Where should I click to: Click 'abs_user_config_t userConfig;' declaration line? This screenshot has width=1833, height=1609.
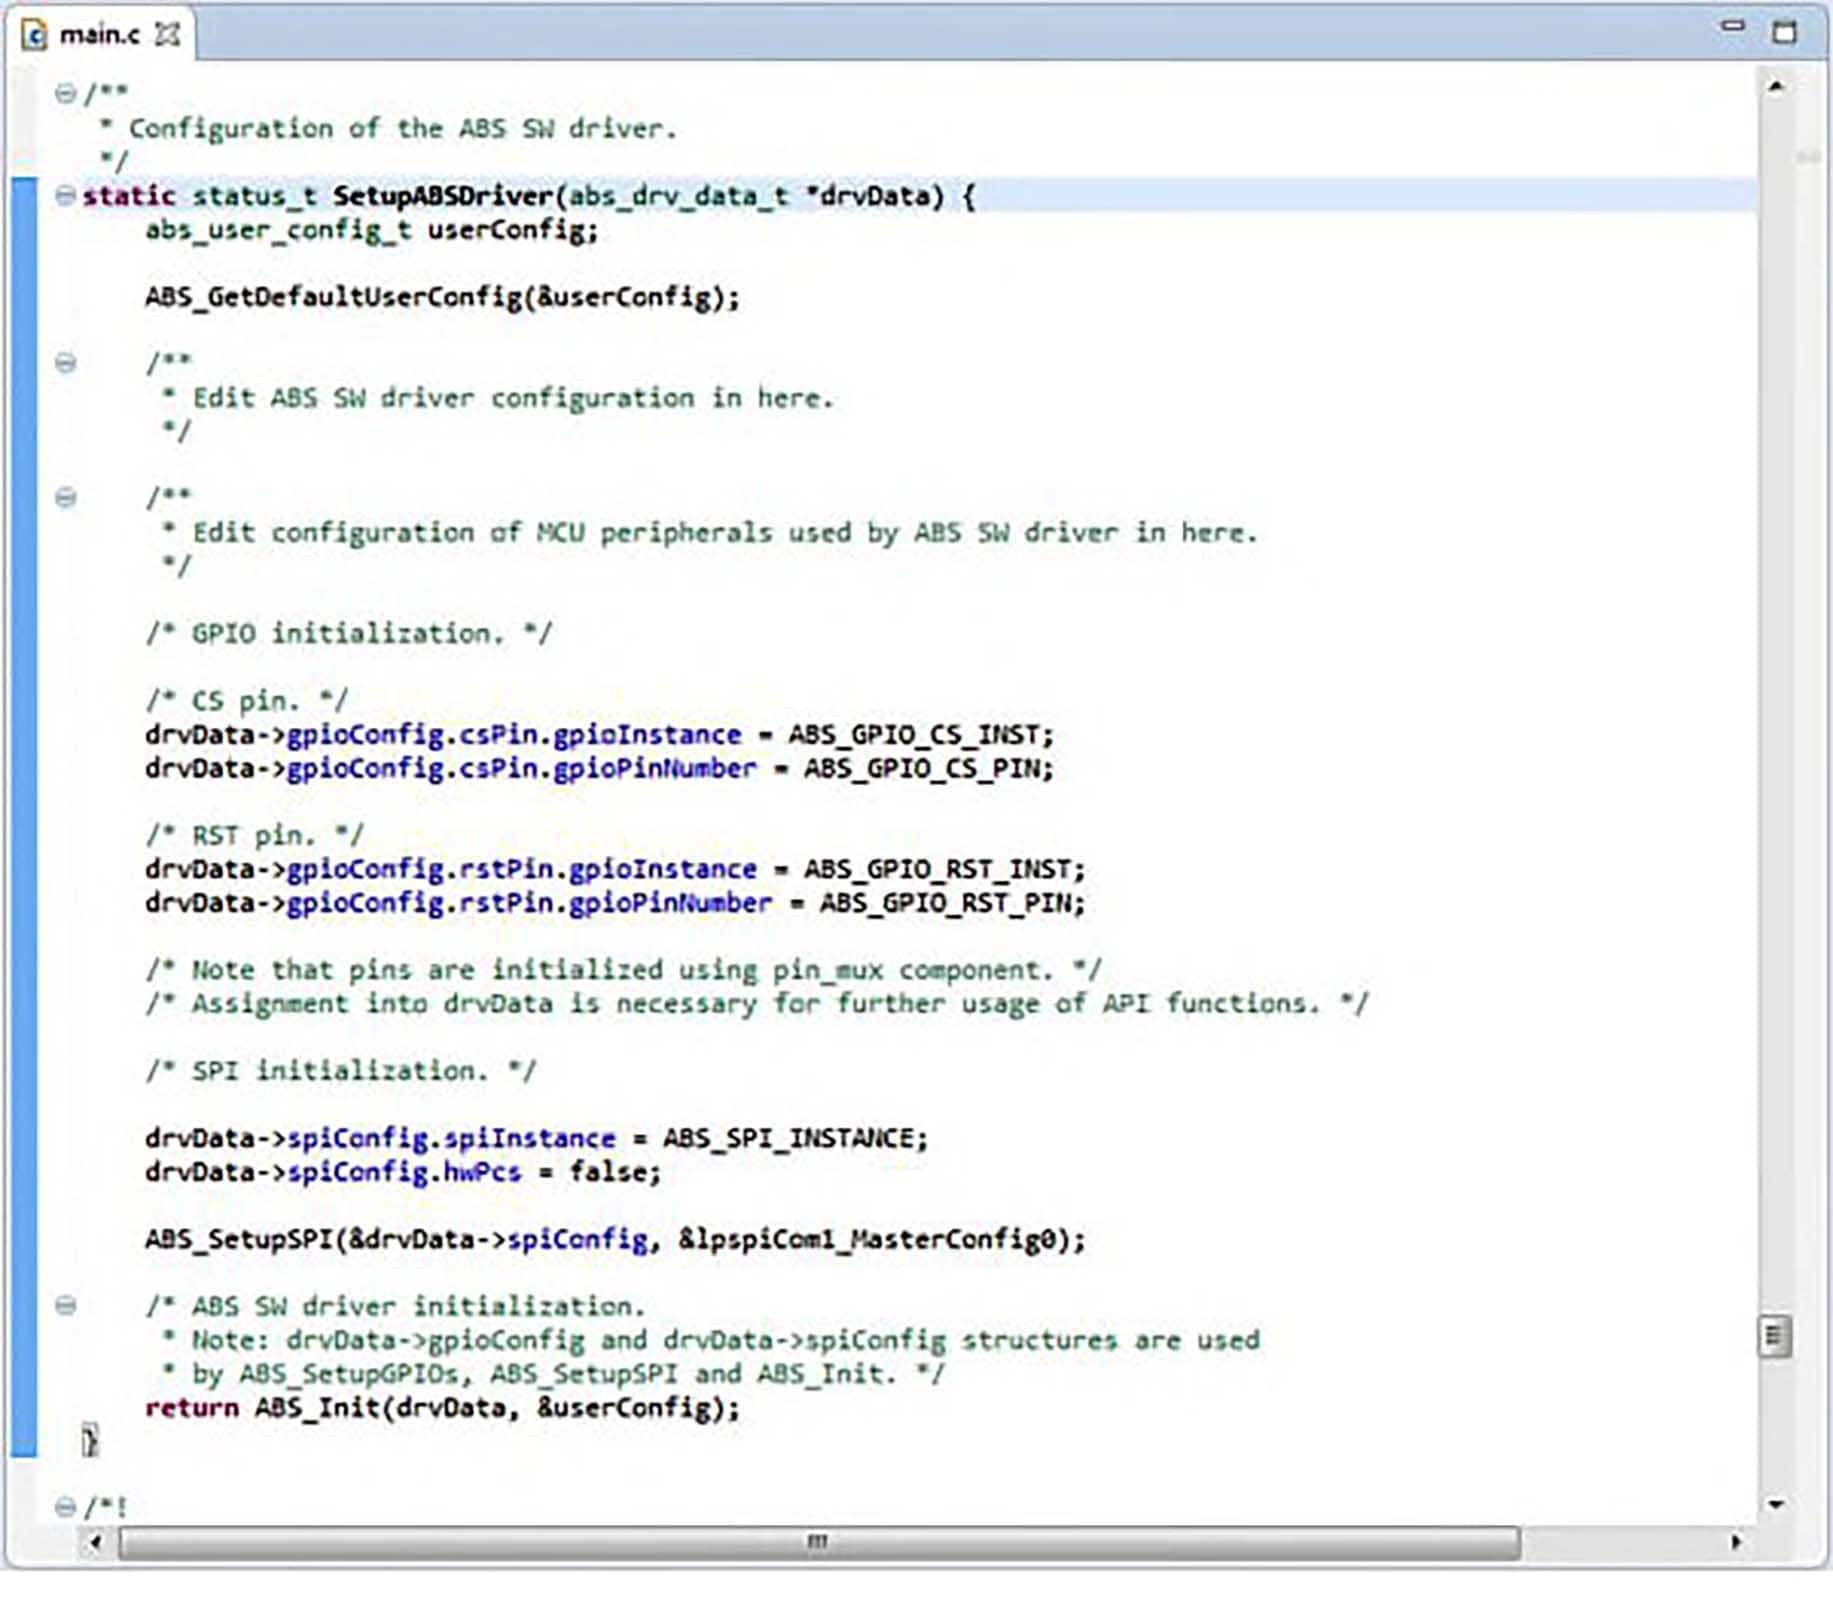pyautogui.click(x=371, y=231)
